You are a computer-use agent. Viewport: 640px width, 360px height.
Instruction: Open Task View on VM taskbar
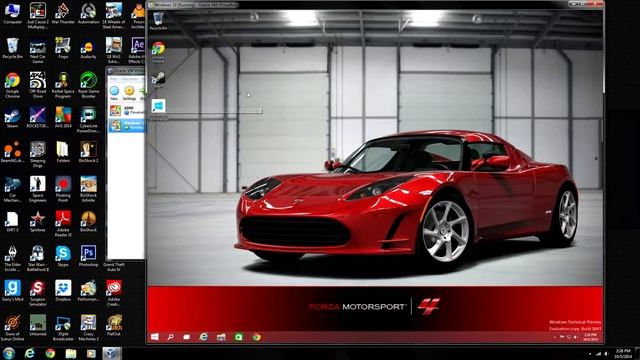(187, 337)
